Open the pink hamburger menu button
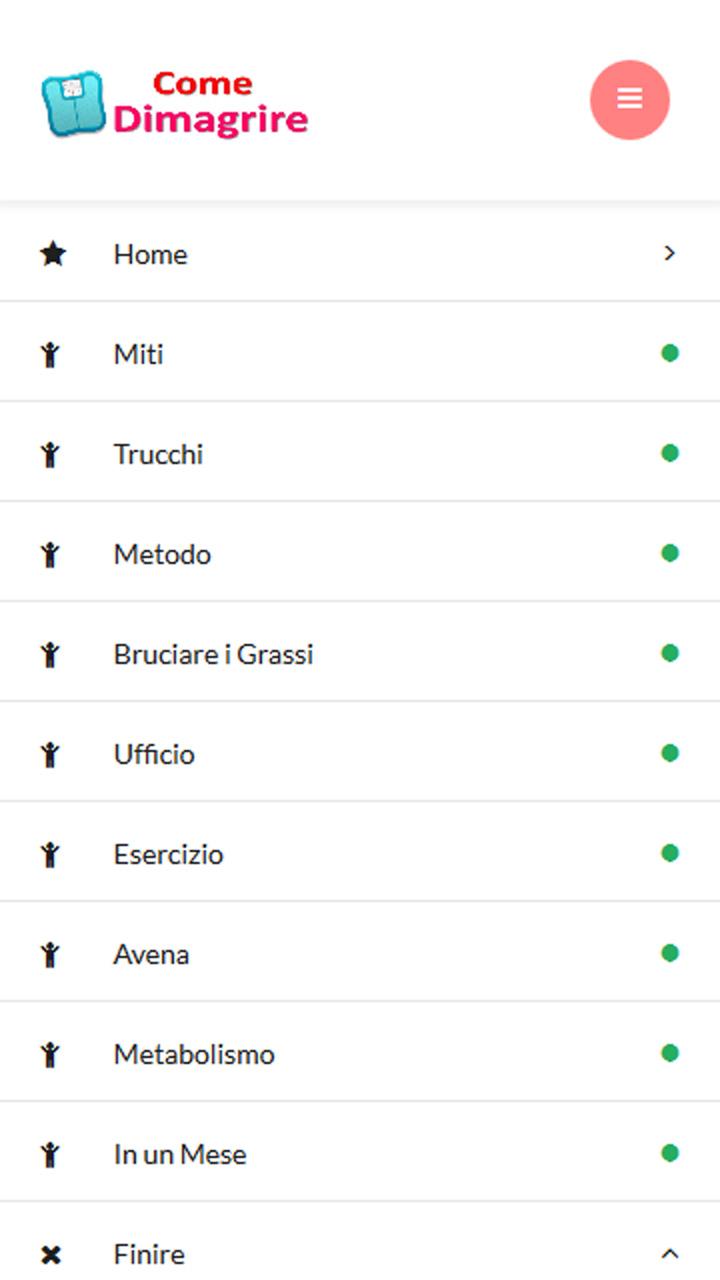Viewport: 720px width, 1280px height. point(630,99)
